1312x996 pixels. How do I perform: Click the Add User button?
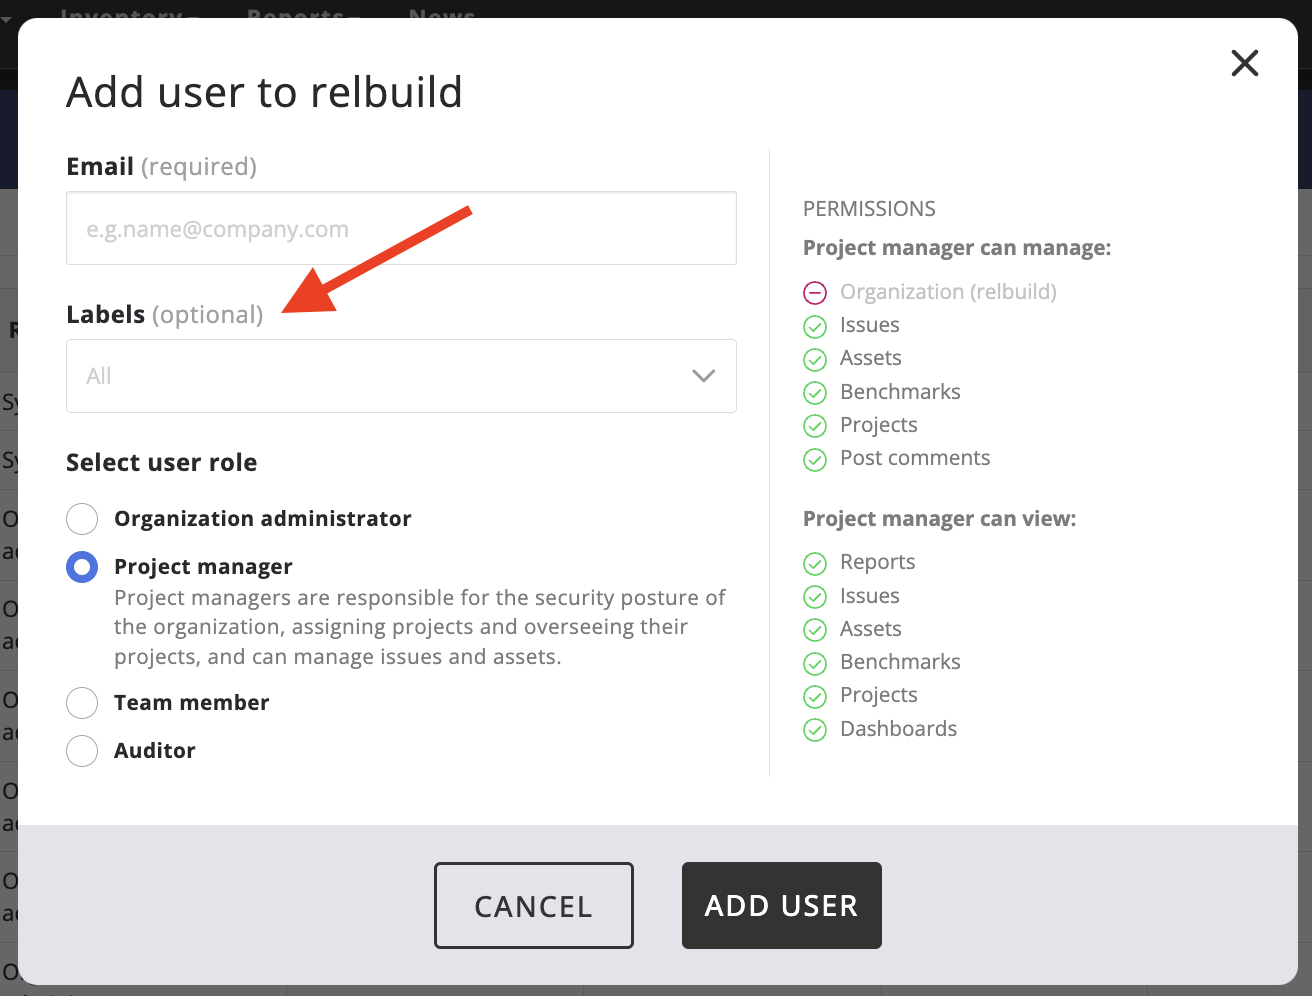(781, 905)
